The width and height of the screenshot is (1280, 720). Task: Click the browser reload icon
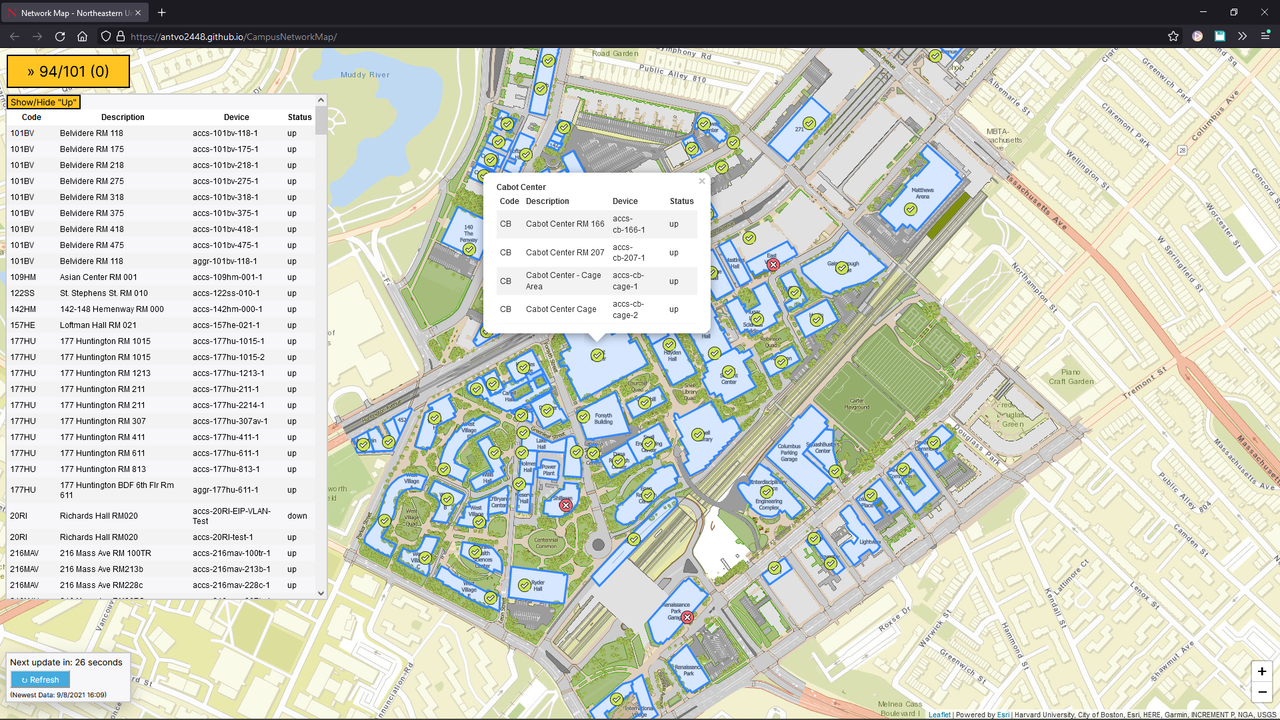coord(60,36)
